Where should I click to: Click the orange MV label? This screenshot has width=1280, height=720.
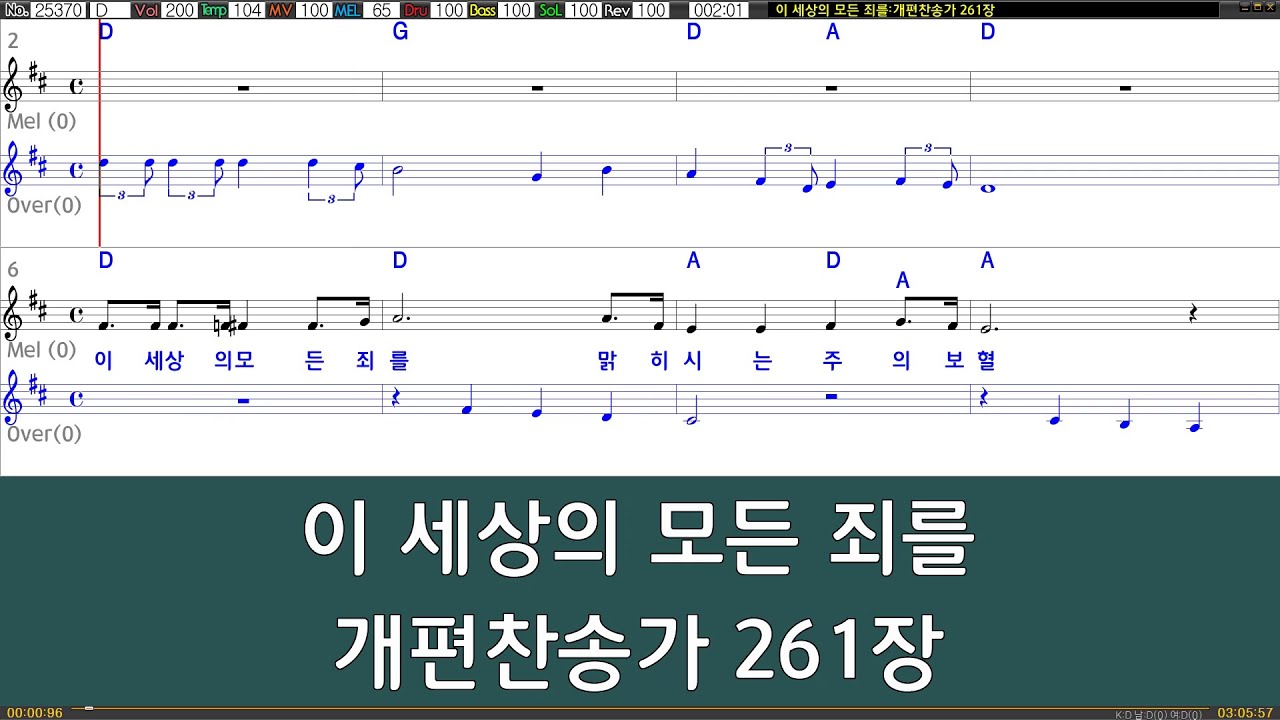coord(281,10)
